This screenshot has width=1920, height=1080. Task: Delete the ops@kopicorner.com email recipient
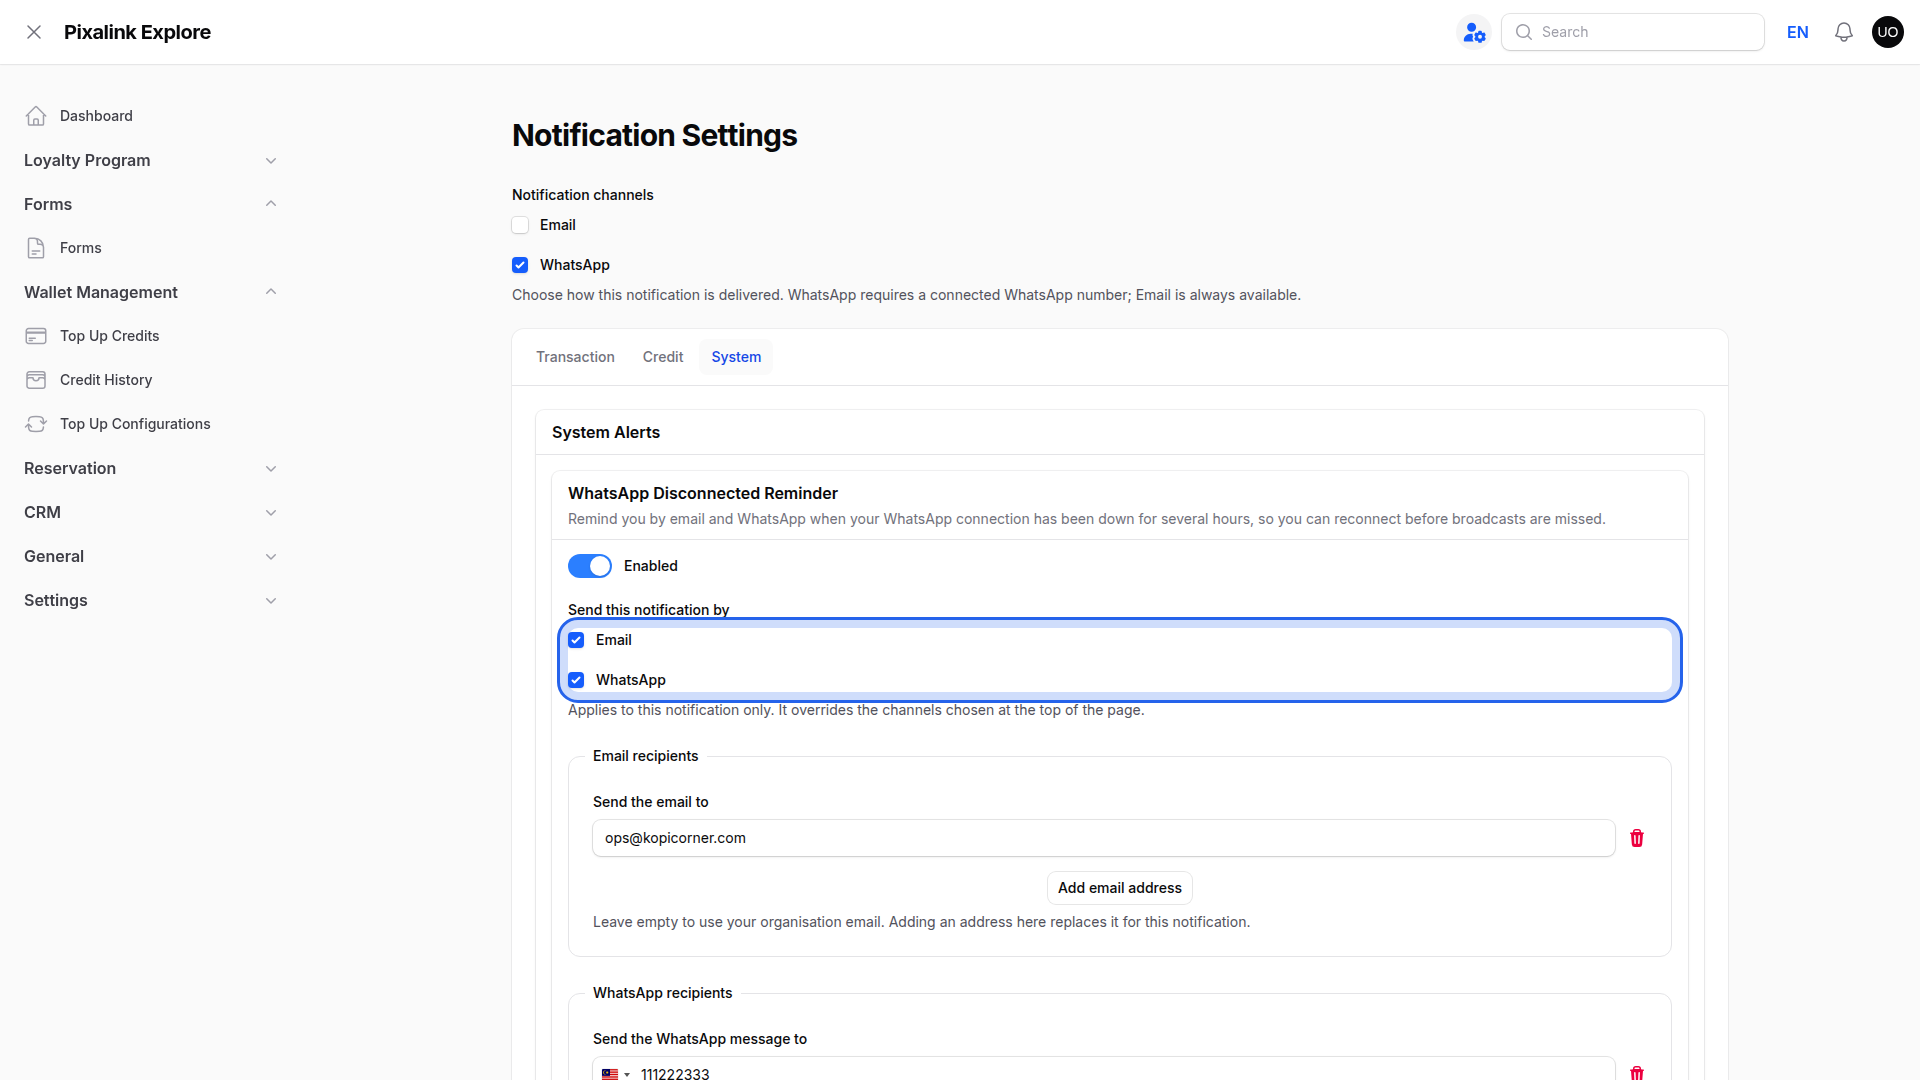point(1637,838)
